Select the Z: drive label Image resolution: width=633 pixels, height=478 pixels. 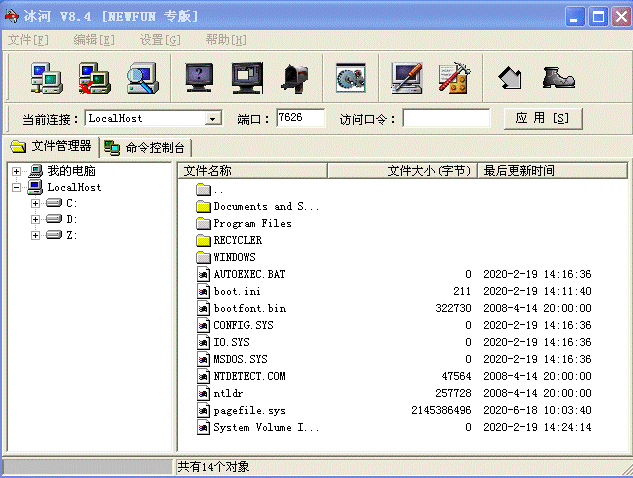71,235
